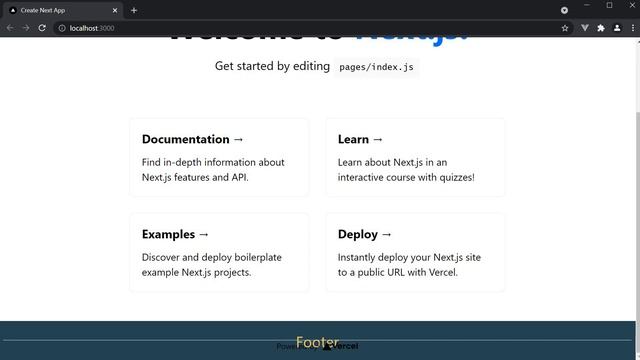Image resolution: width=640 pixels, height=360 pixels.
Task: Reload the page with the refresh icon
Action: tap(42, 28)
